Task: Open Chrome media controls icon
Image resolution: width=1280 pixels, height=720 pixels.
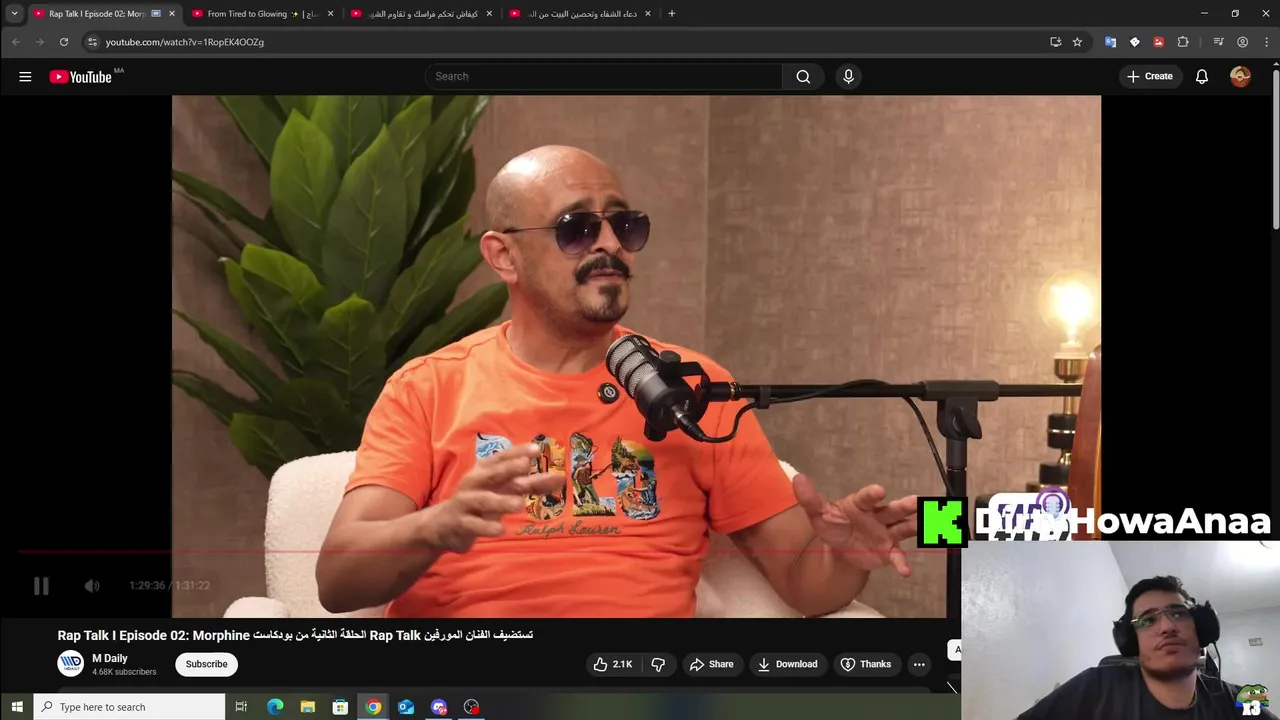Action: click(x=1218, y=42)
